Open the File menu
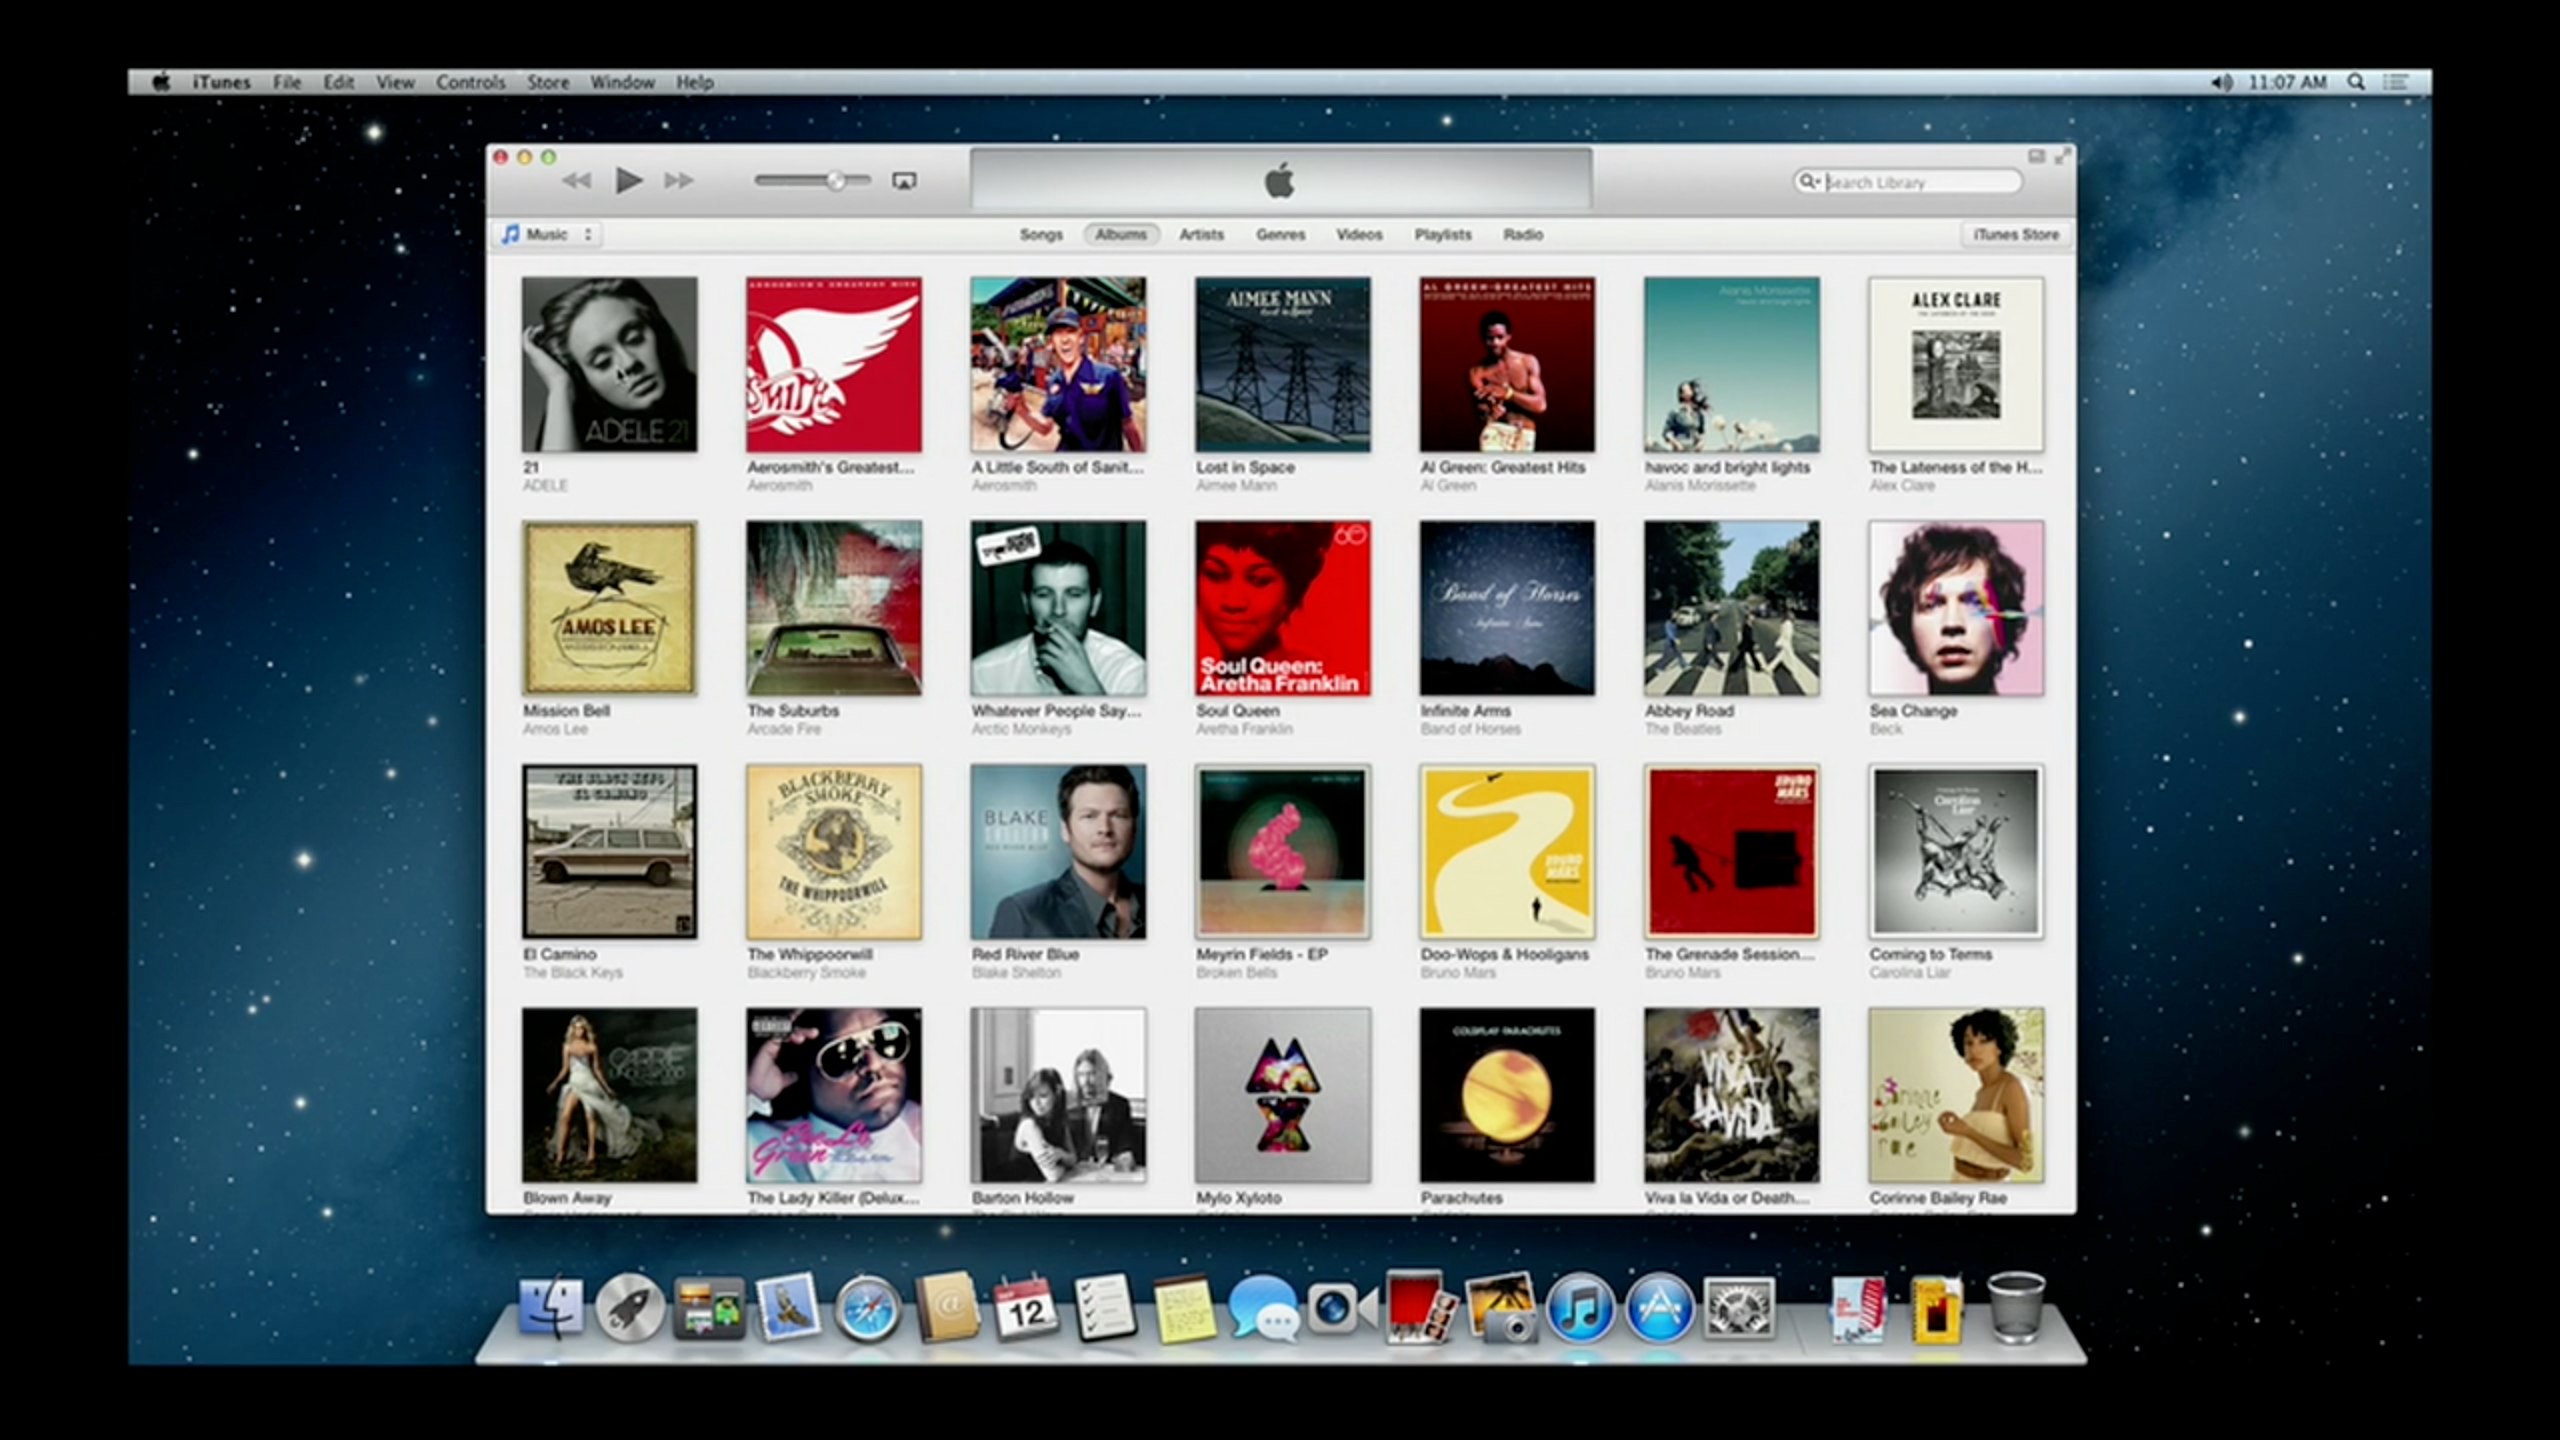Viewport: 2560px width, 1440px height. pyautogui.click(x=287, y=82)
